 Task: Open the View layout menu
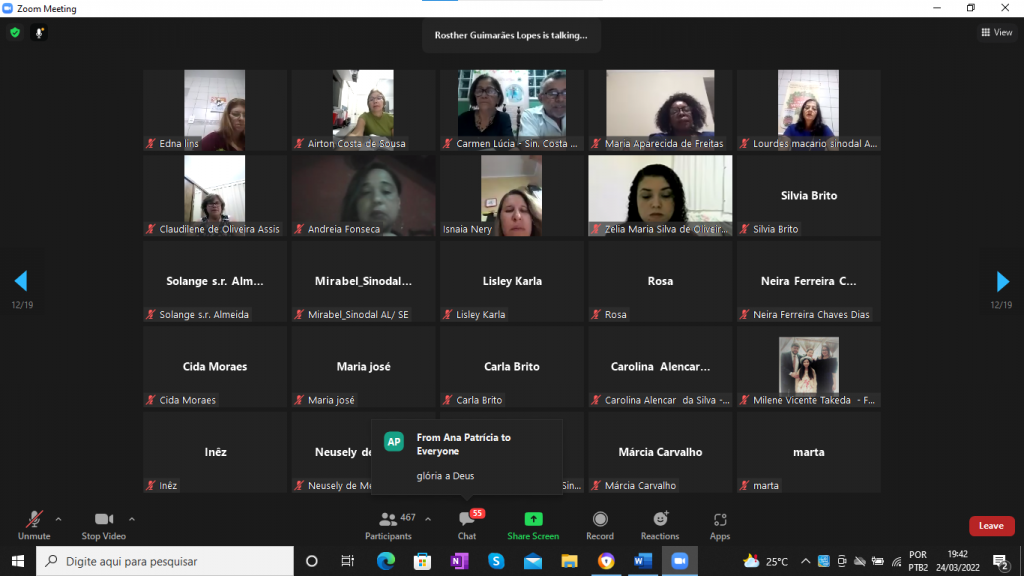tap(996, 32)
